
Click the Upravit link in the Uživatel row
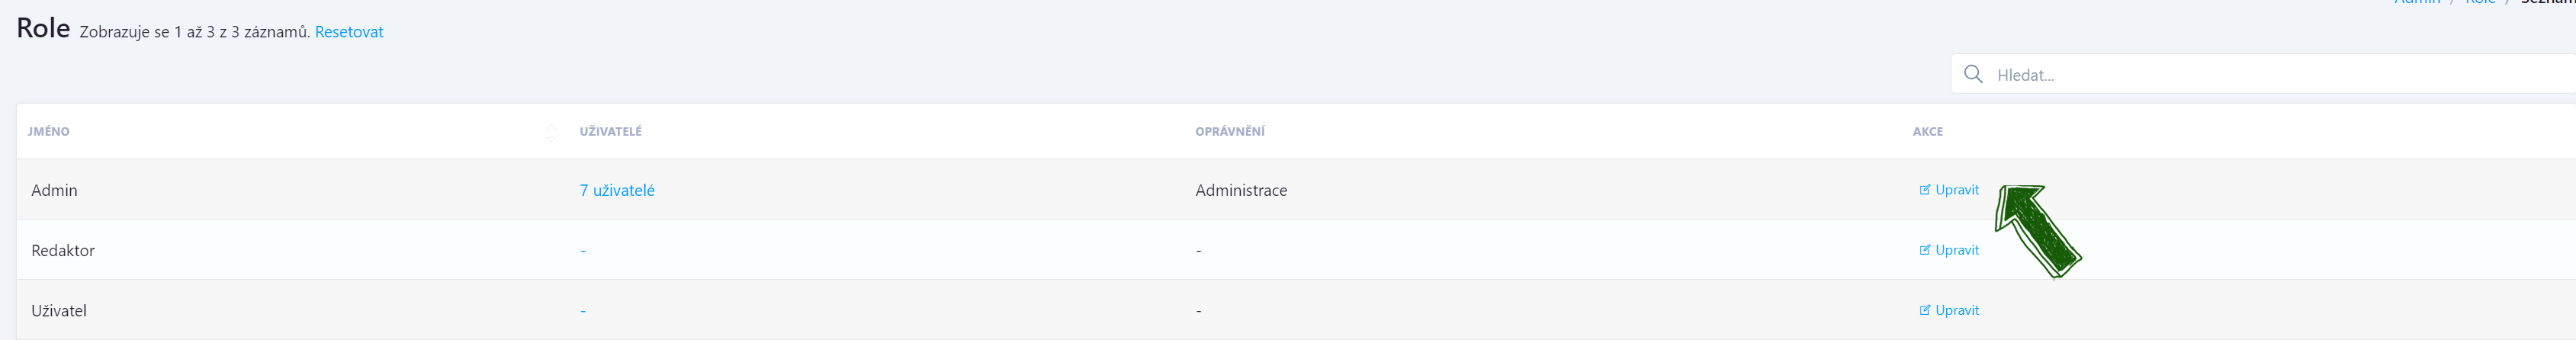(x=1956, y=310)
